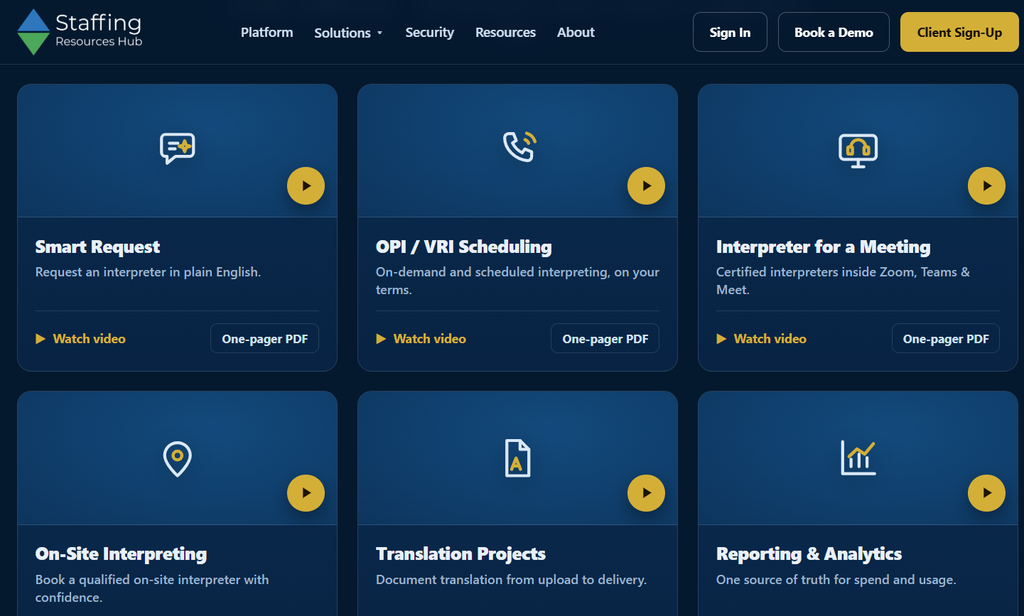The height and width of the screenshot is (616, 1024).
Task: Go to the Security page
Action: (x=429, y=32)
